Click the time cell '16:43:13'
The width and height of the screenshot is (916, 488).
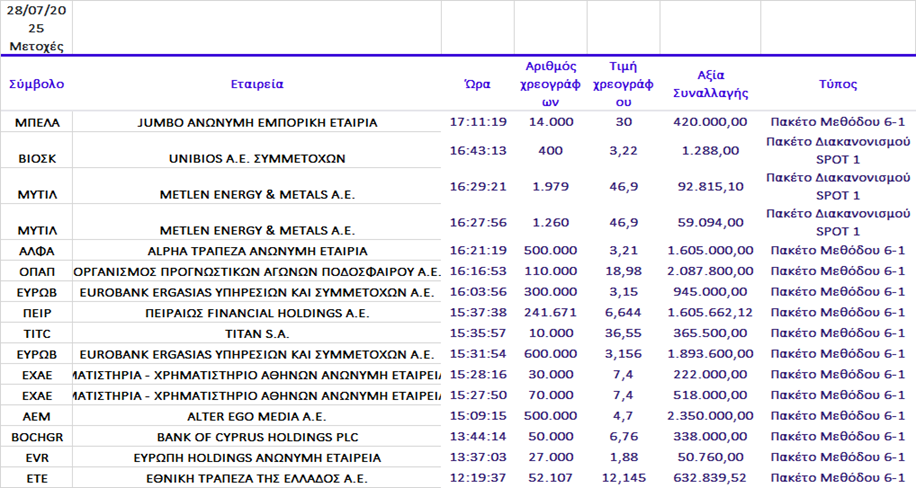tap(478, 151)
